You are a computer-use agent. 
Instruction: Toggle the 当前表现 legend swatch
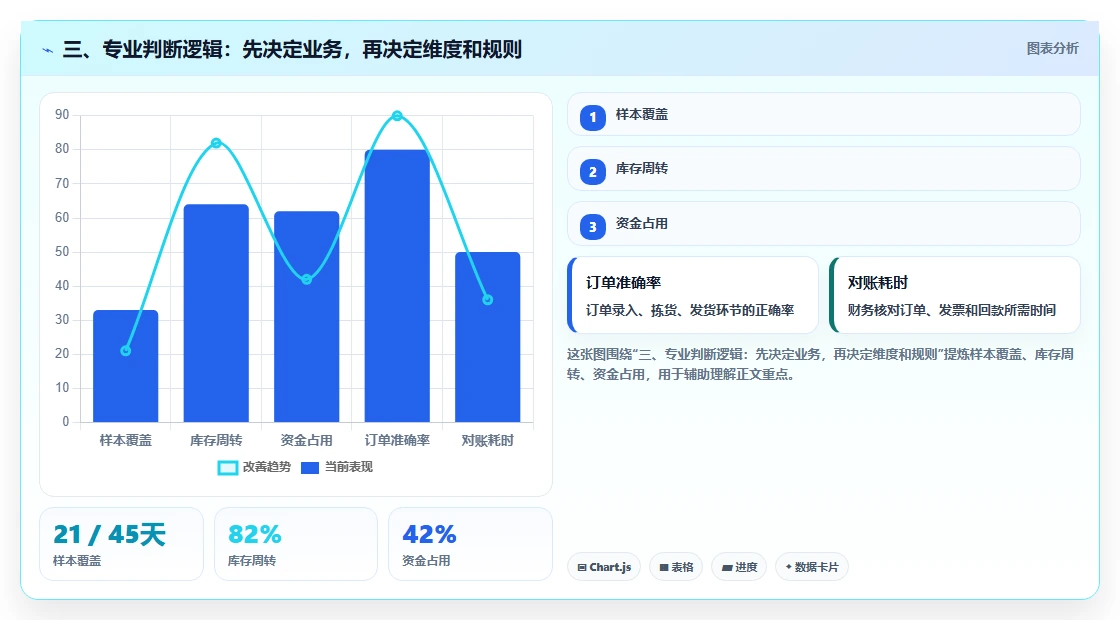(309, 468)
